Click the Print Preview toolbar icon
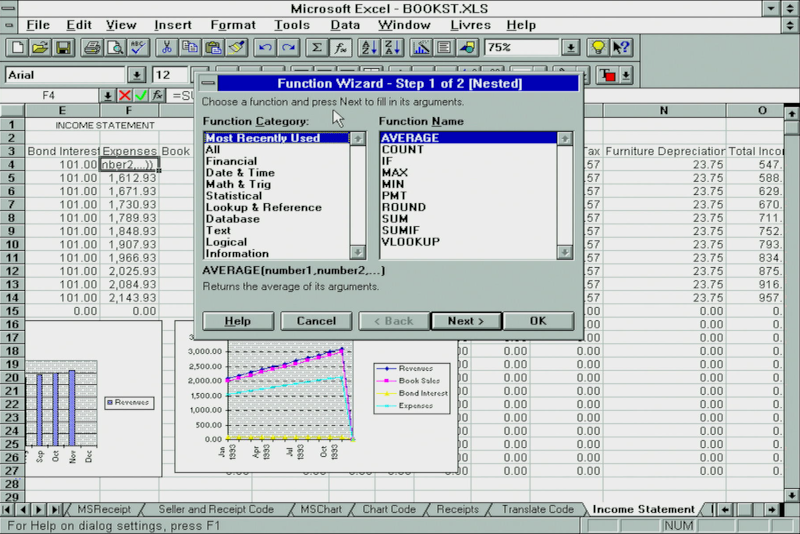 [115, 47]
